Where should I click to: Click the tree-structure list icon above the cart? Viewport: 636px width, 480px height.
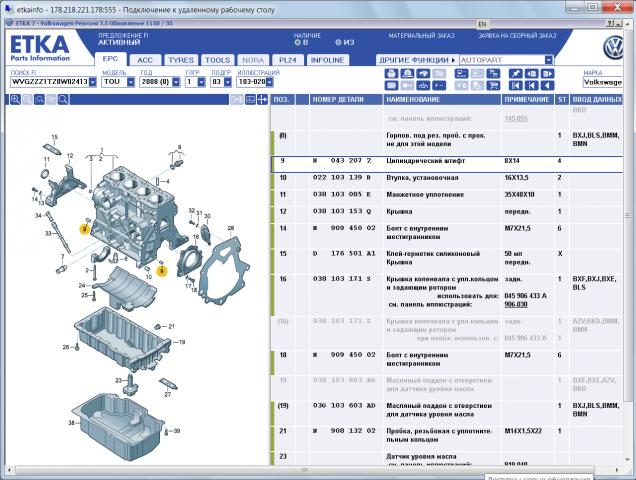click(x=493, y=73)
